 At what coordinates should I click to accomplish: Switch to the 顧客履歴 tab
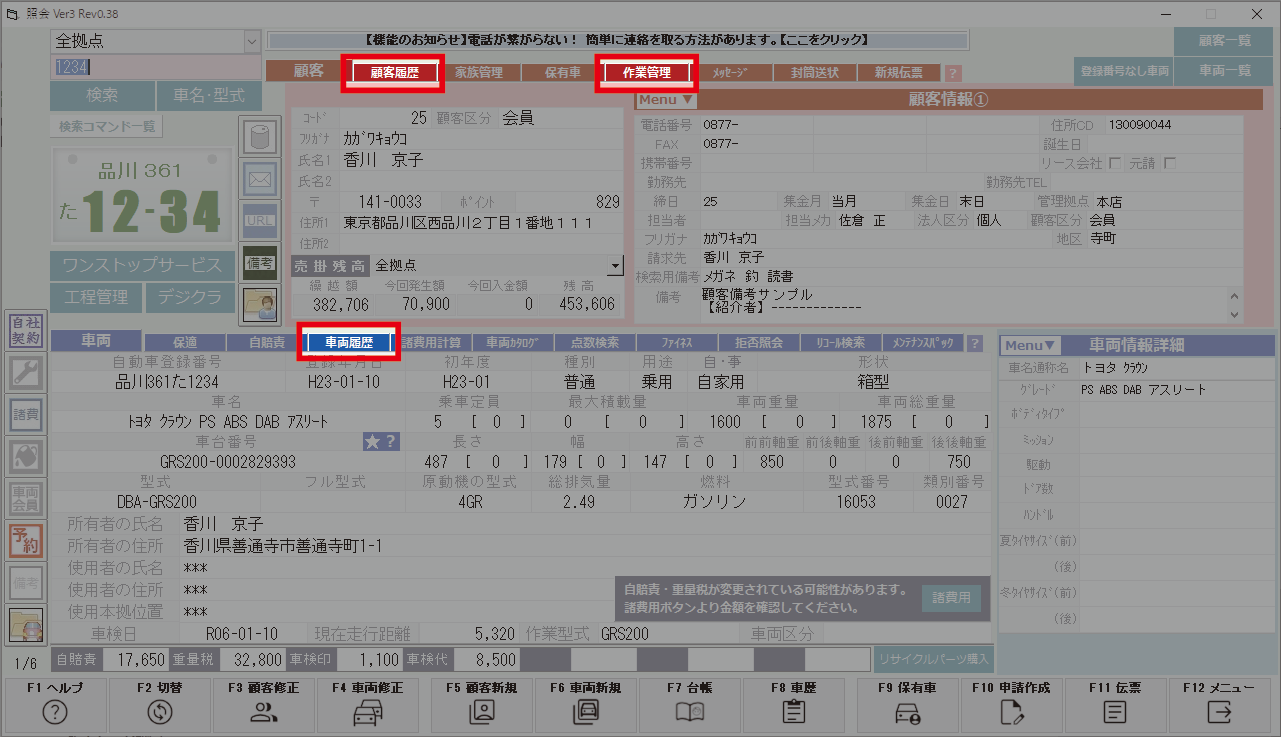394,73
